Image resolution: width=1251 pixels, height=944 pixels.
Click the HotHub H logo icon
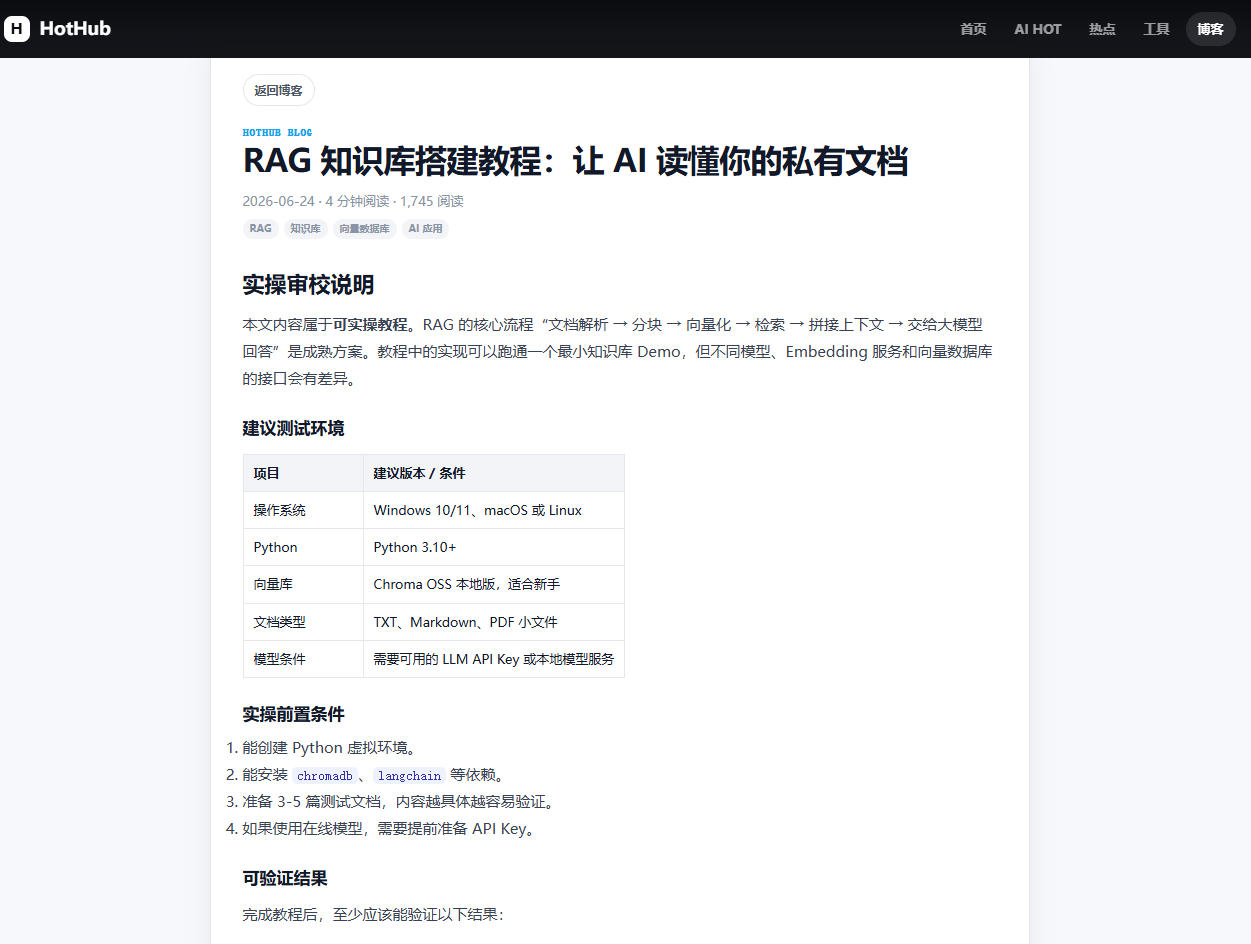click(17, 29)
